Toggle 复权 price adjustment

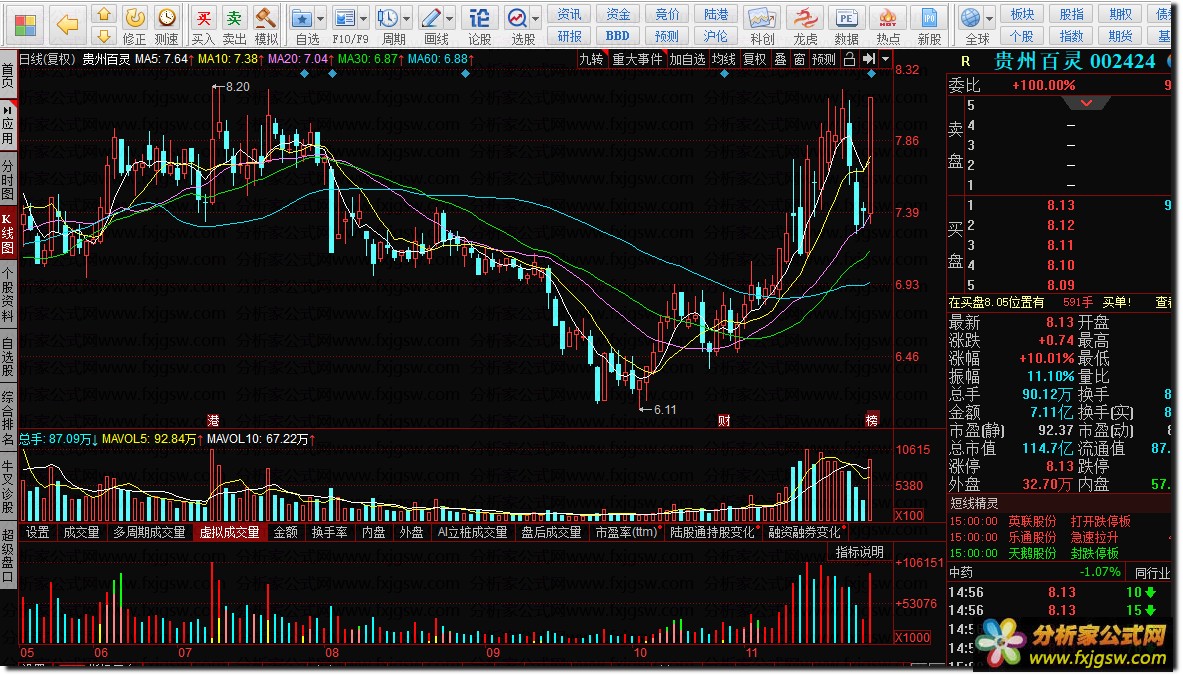[x=754, y=59]
